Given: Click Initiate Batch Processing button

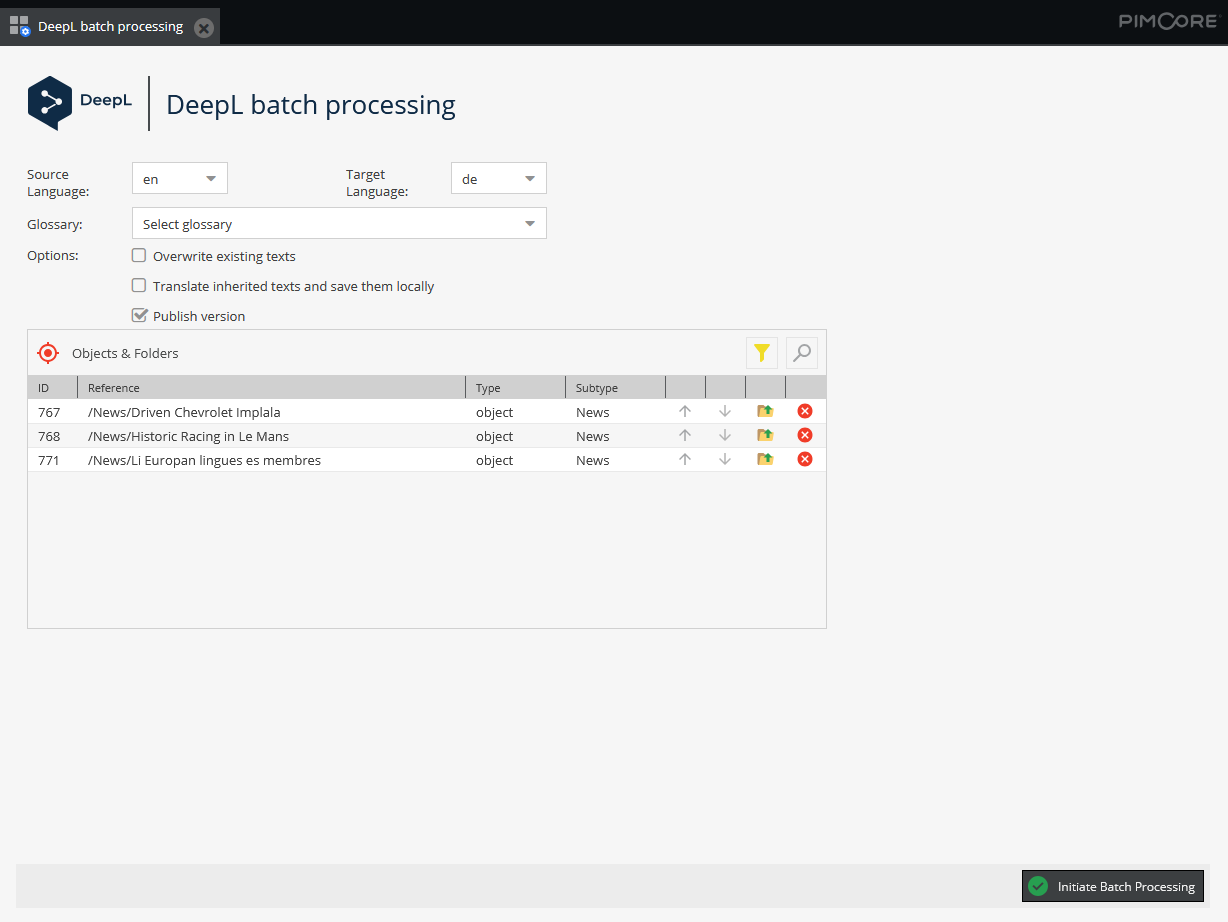Looking at the screenshot, I should point(1113,886).
